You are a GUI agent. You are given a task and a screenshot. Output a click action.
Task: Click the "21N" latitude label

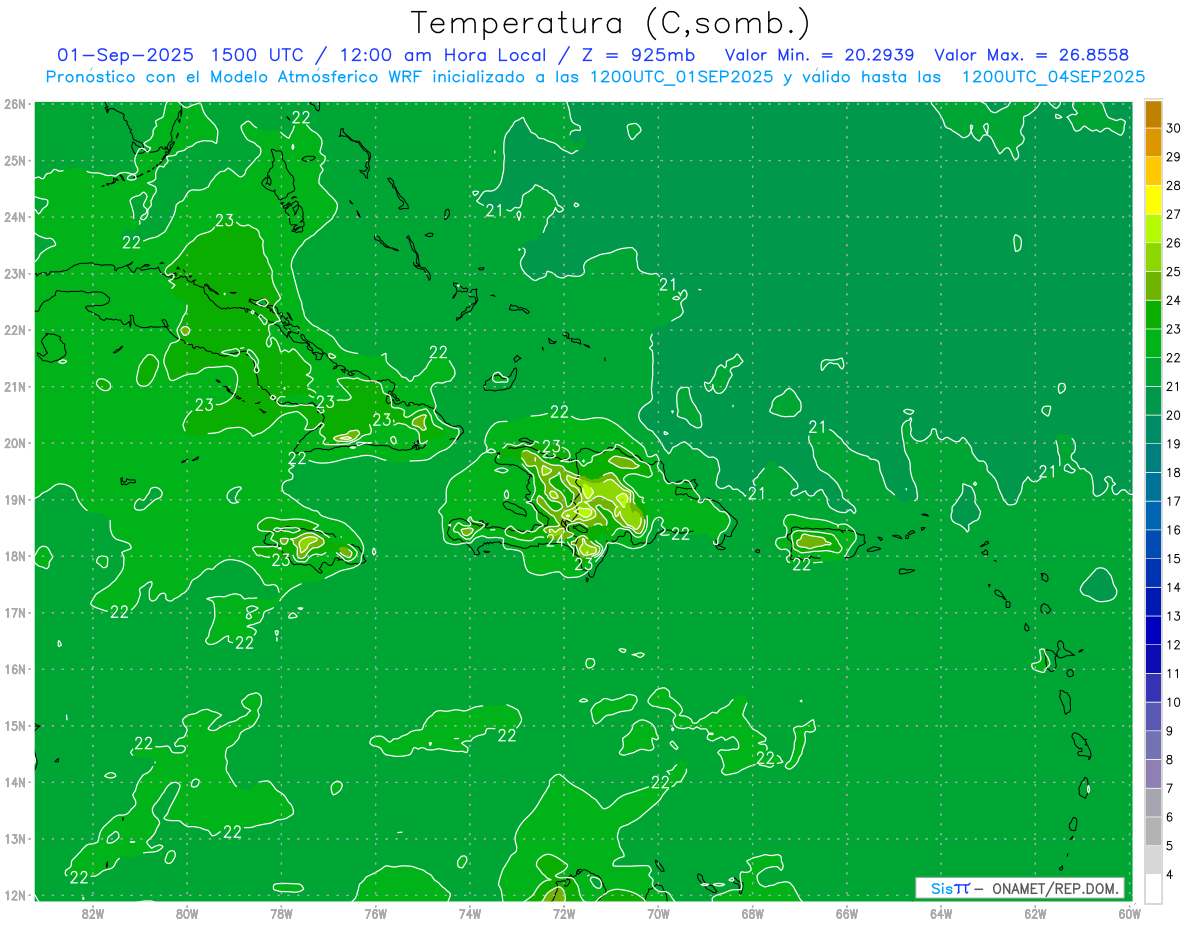coord(15,387)
